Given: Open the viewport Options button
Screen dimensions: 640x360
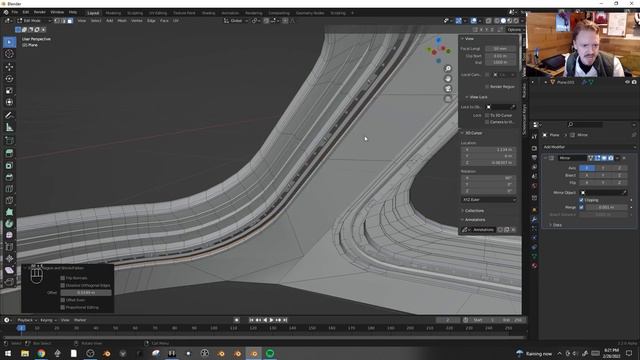Looking at the screenshot, I should click(514, 29).
